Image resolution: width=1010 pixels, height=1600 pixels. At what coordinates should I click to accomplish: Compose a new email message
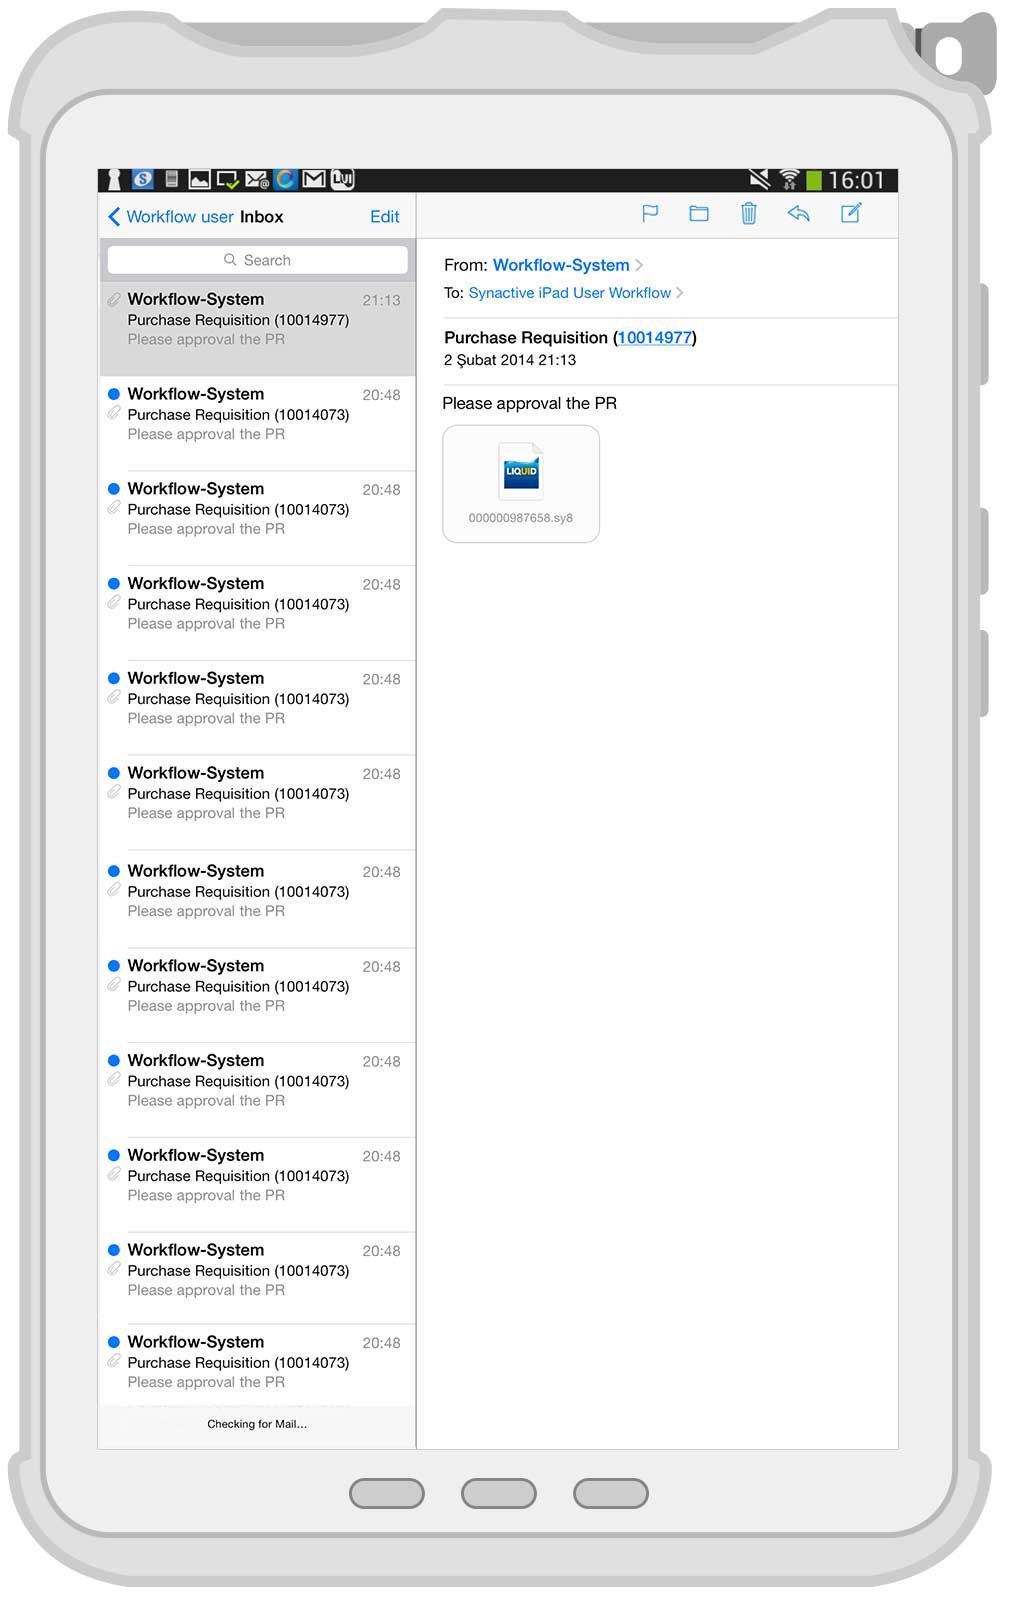pyautogui.click(x=851, y=213)
